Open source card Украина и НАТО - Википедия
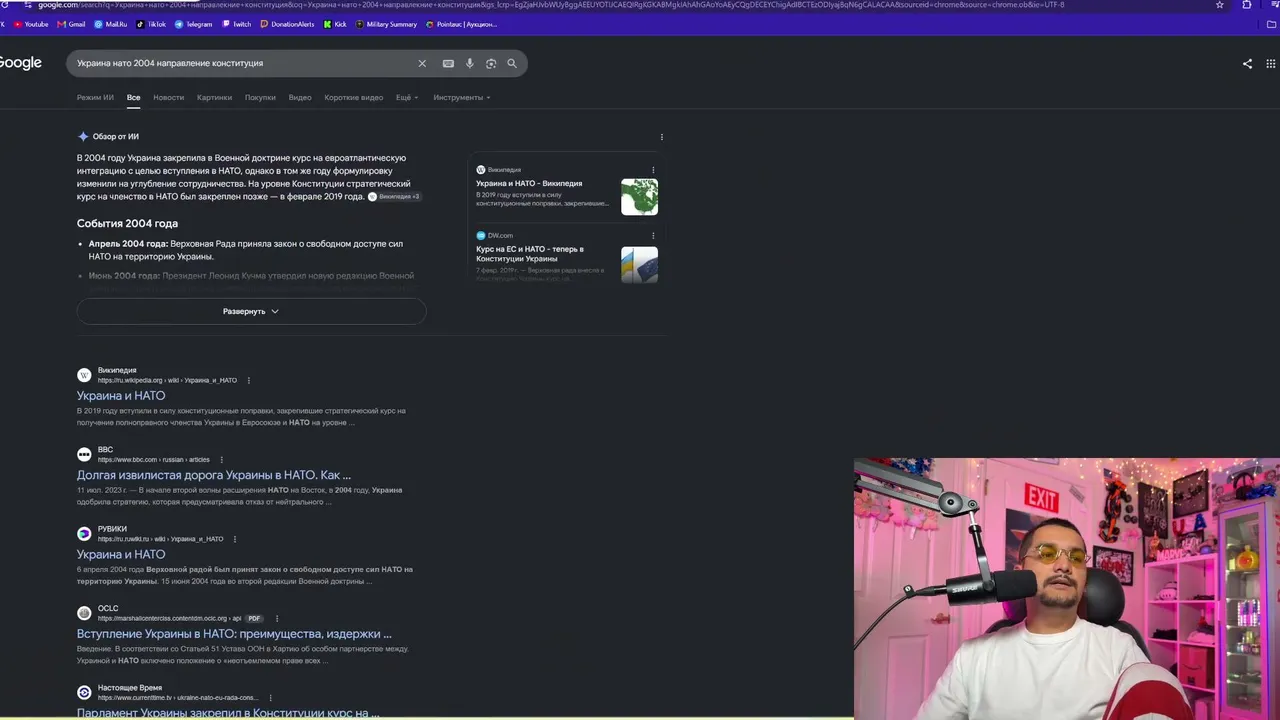This screenshot has height=720, width=1280. click(x=529, y=184)
